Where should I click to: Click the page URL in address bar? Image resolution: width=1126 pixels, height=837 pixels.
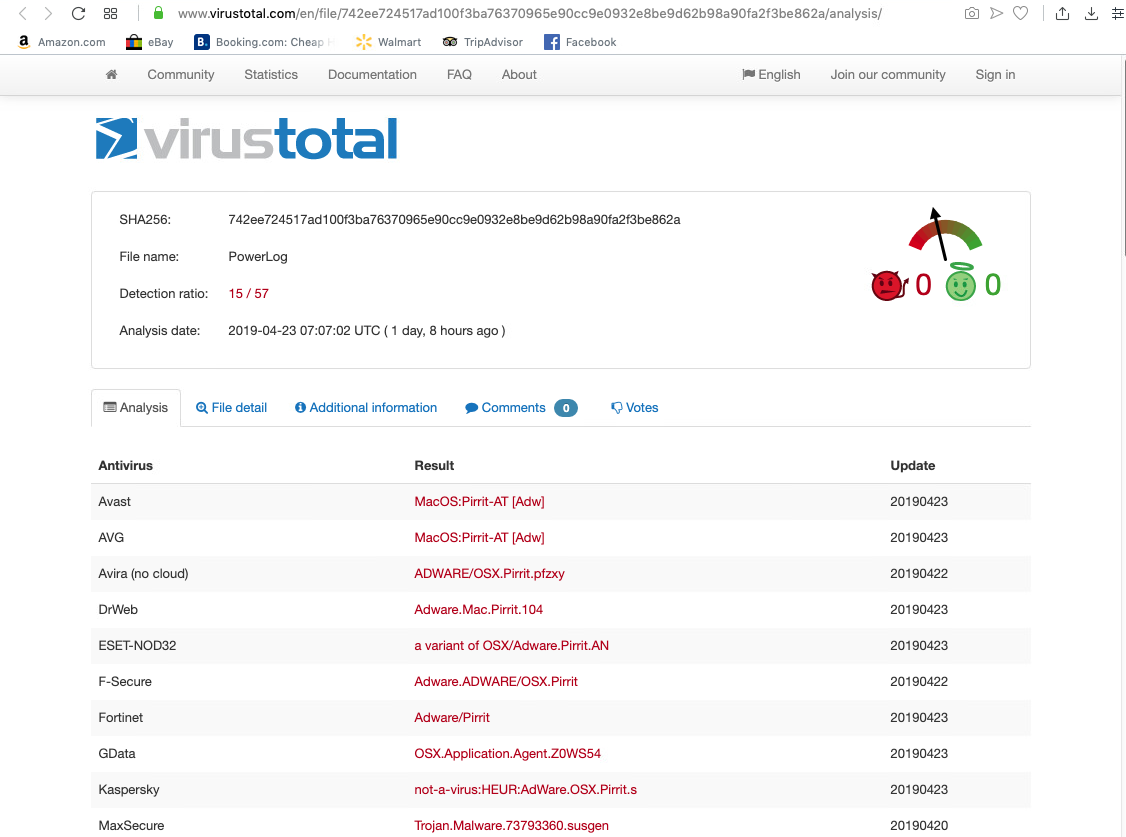tap(530, 14)
